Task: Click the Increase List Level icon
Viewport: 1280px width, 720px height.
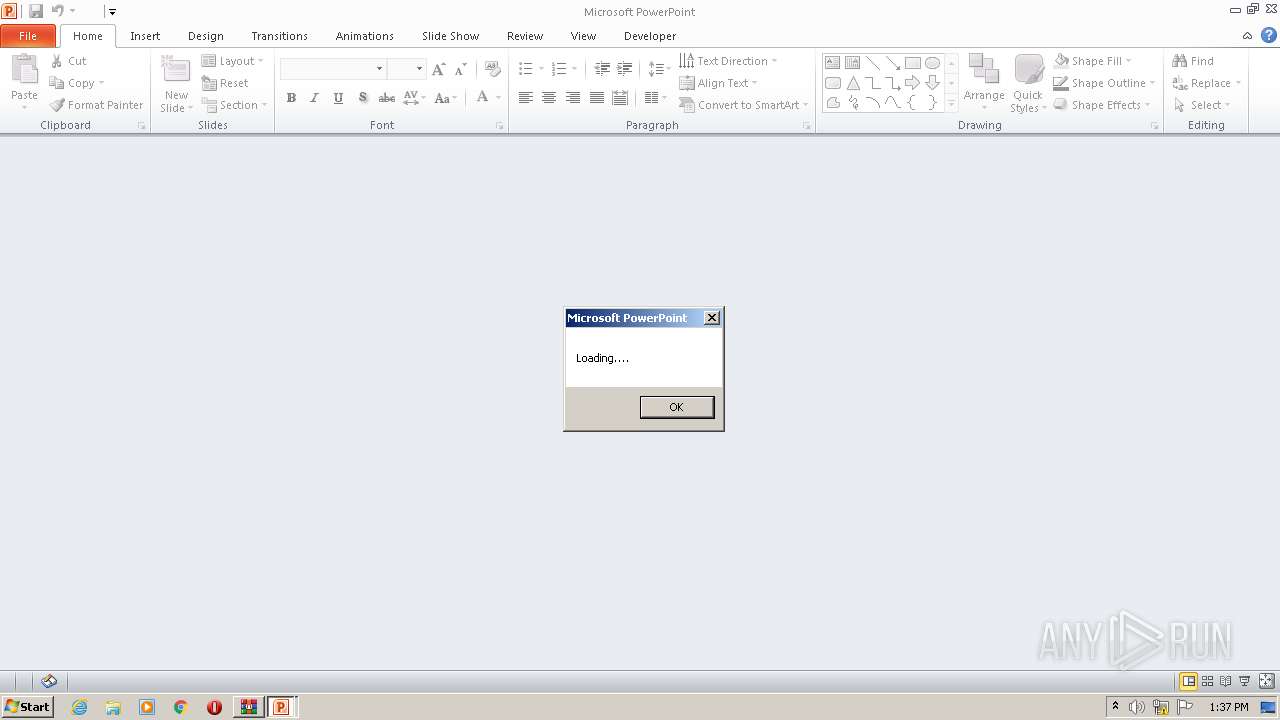Action: pyautogui.click(x=624, y=69)
